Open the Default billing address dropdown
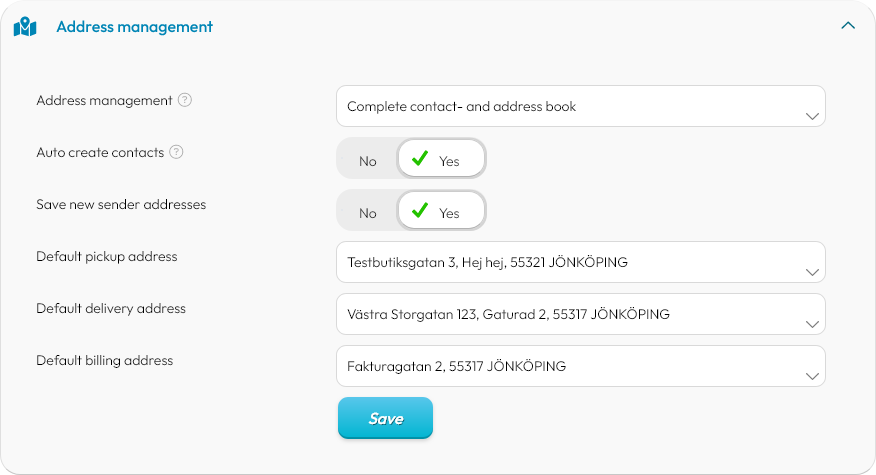 pyautogui.click(x=580, y=366)
